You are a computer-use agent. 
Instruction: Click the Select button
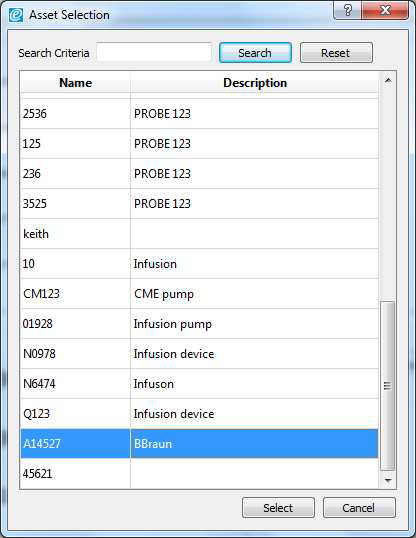[x=278, y=507]
